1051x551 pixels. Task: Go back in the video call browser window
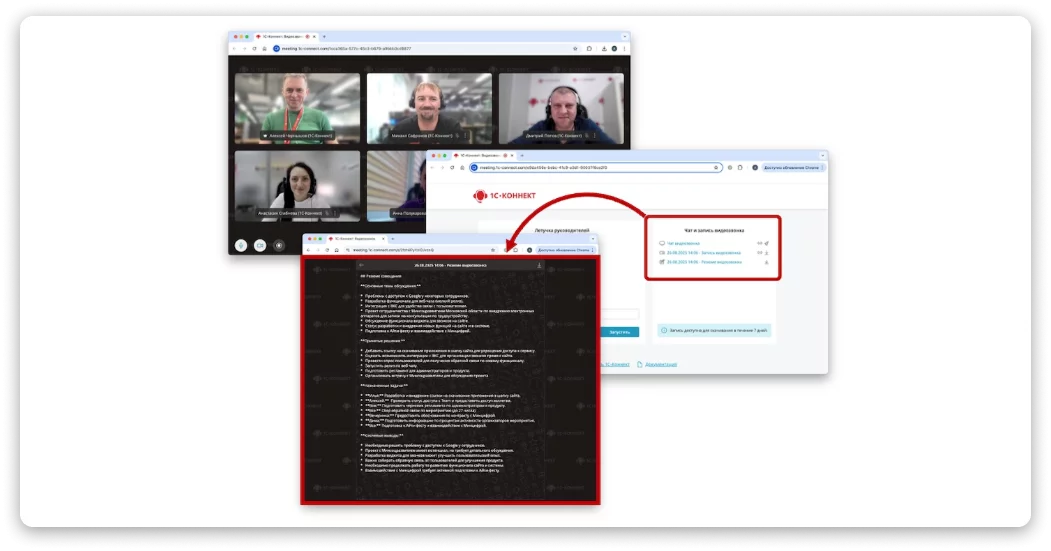pos(234,48)
